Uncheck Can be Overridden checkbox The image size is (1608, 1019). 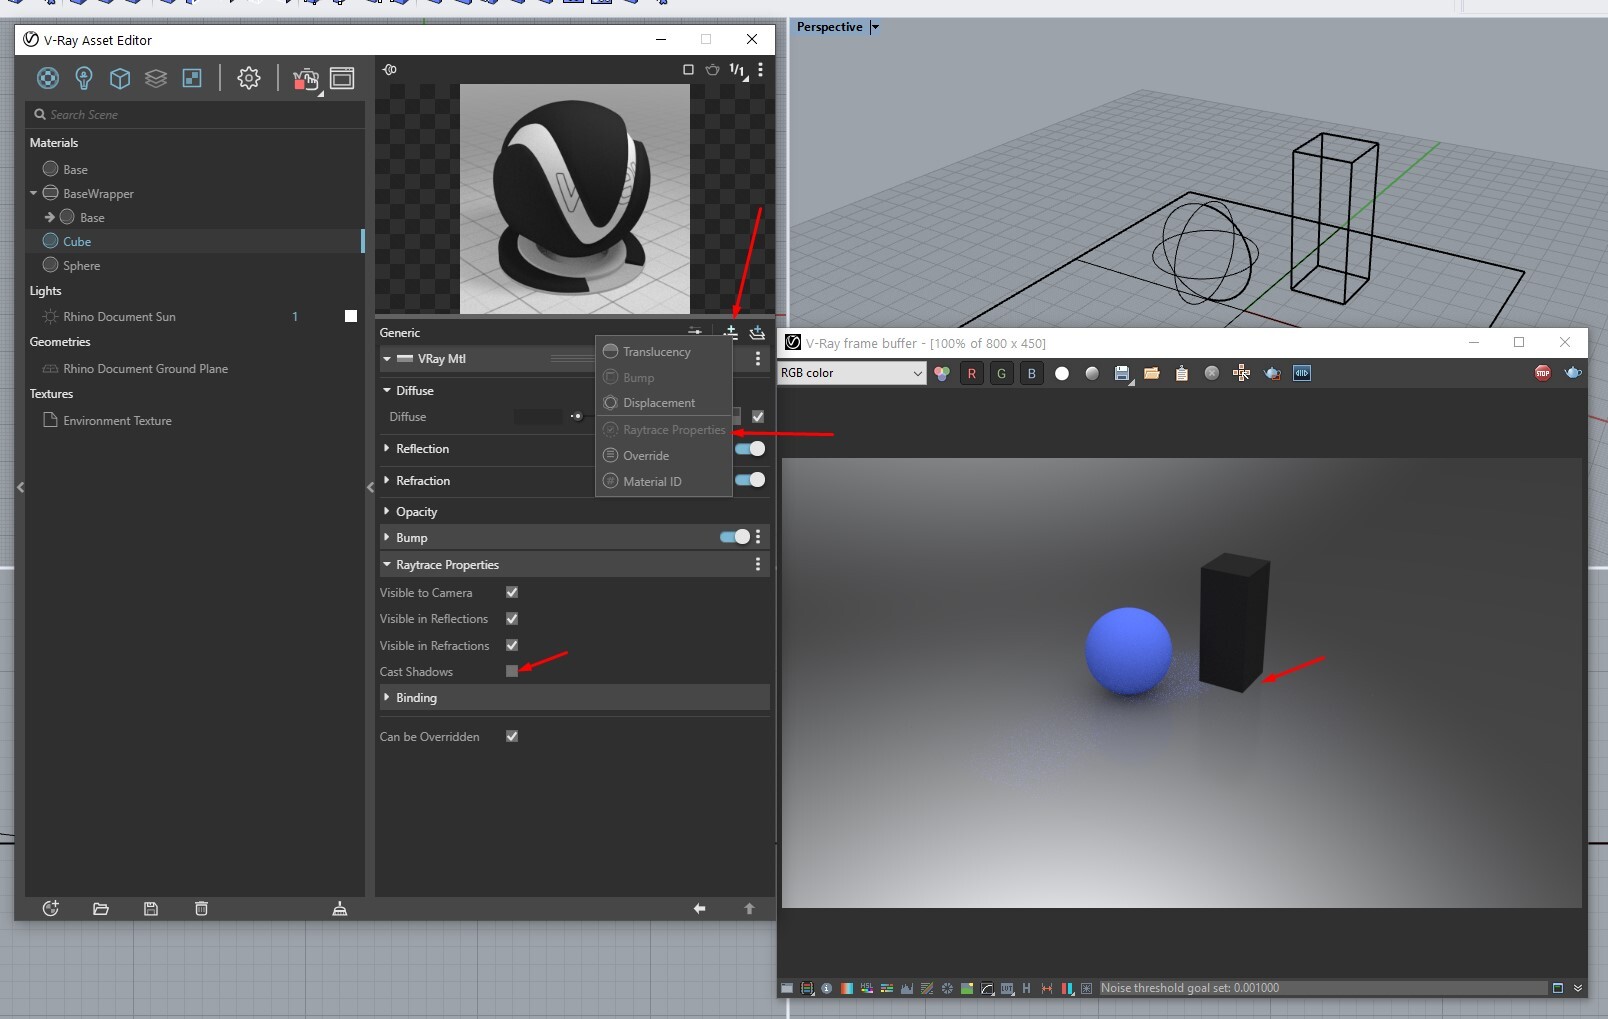click(512, 736)
